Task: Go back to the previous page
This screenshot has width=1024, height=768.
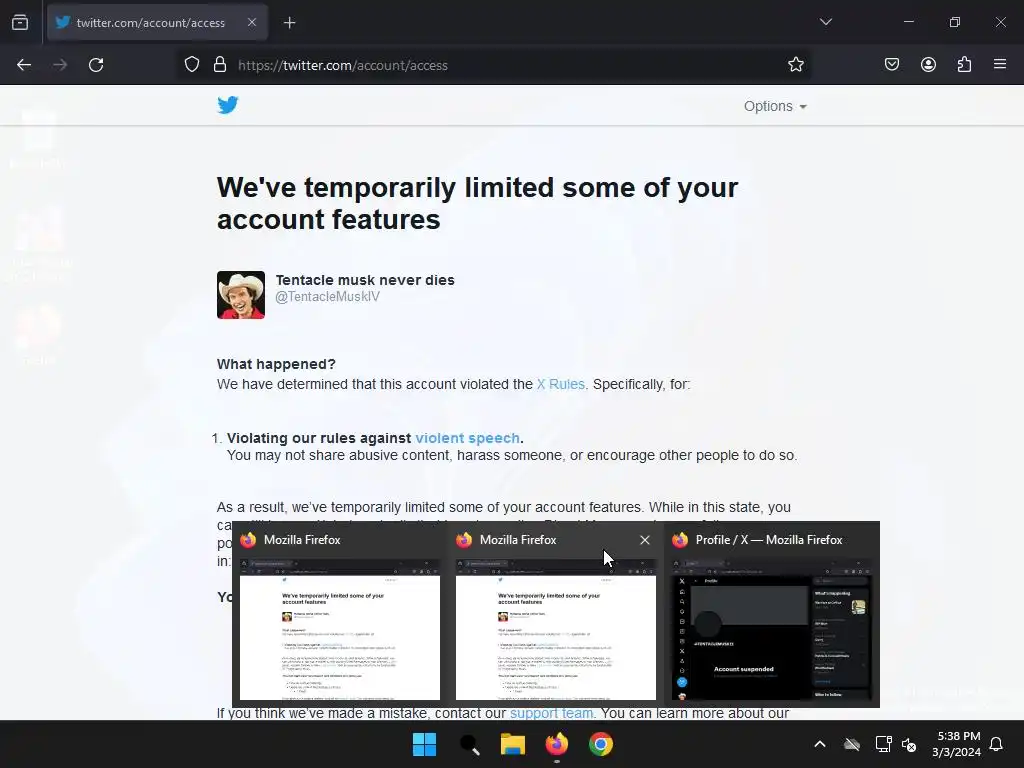Action: [24, 65]
